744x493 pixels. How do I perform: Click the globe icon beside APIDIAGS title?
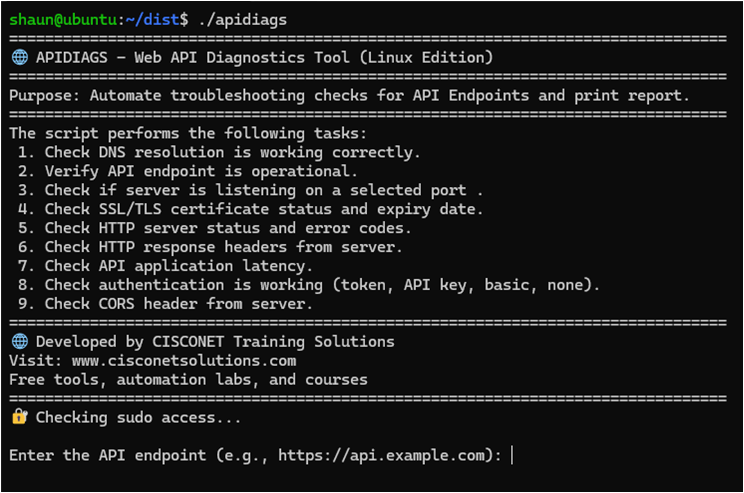coord(19,57)
